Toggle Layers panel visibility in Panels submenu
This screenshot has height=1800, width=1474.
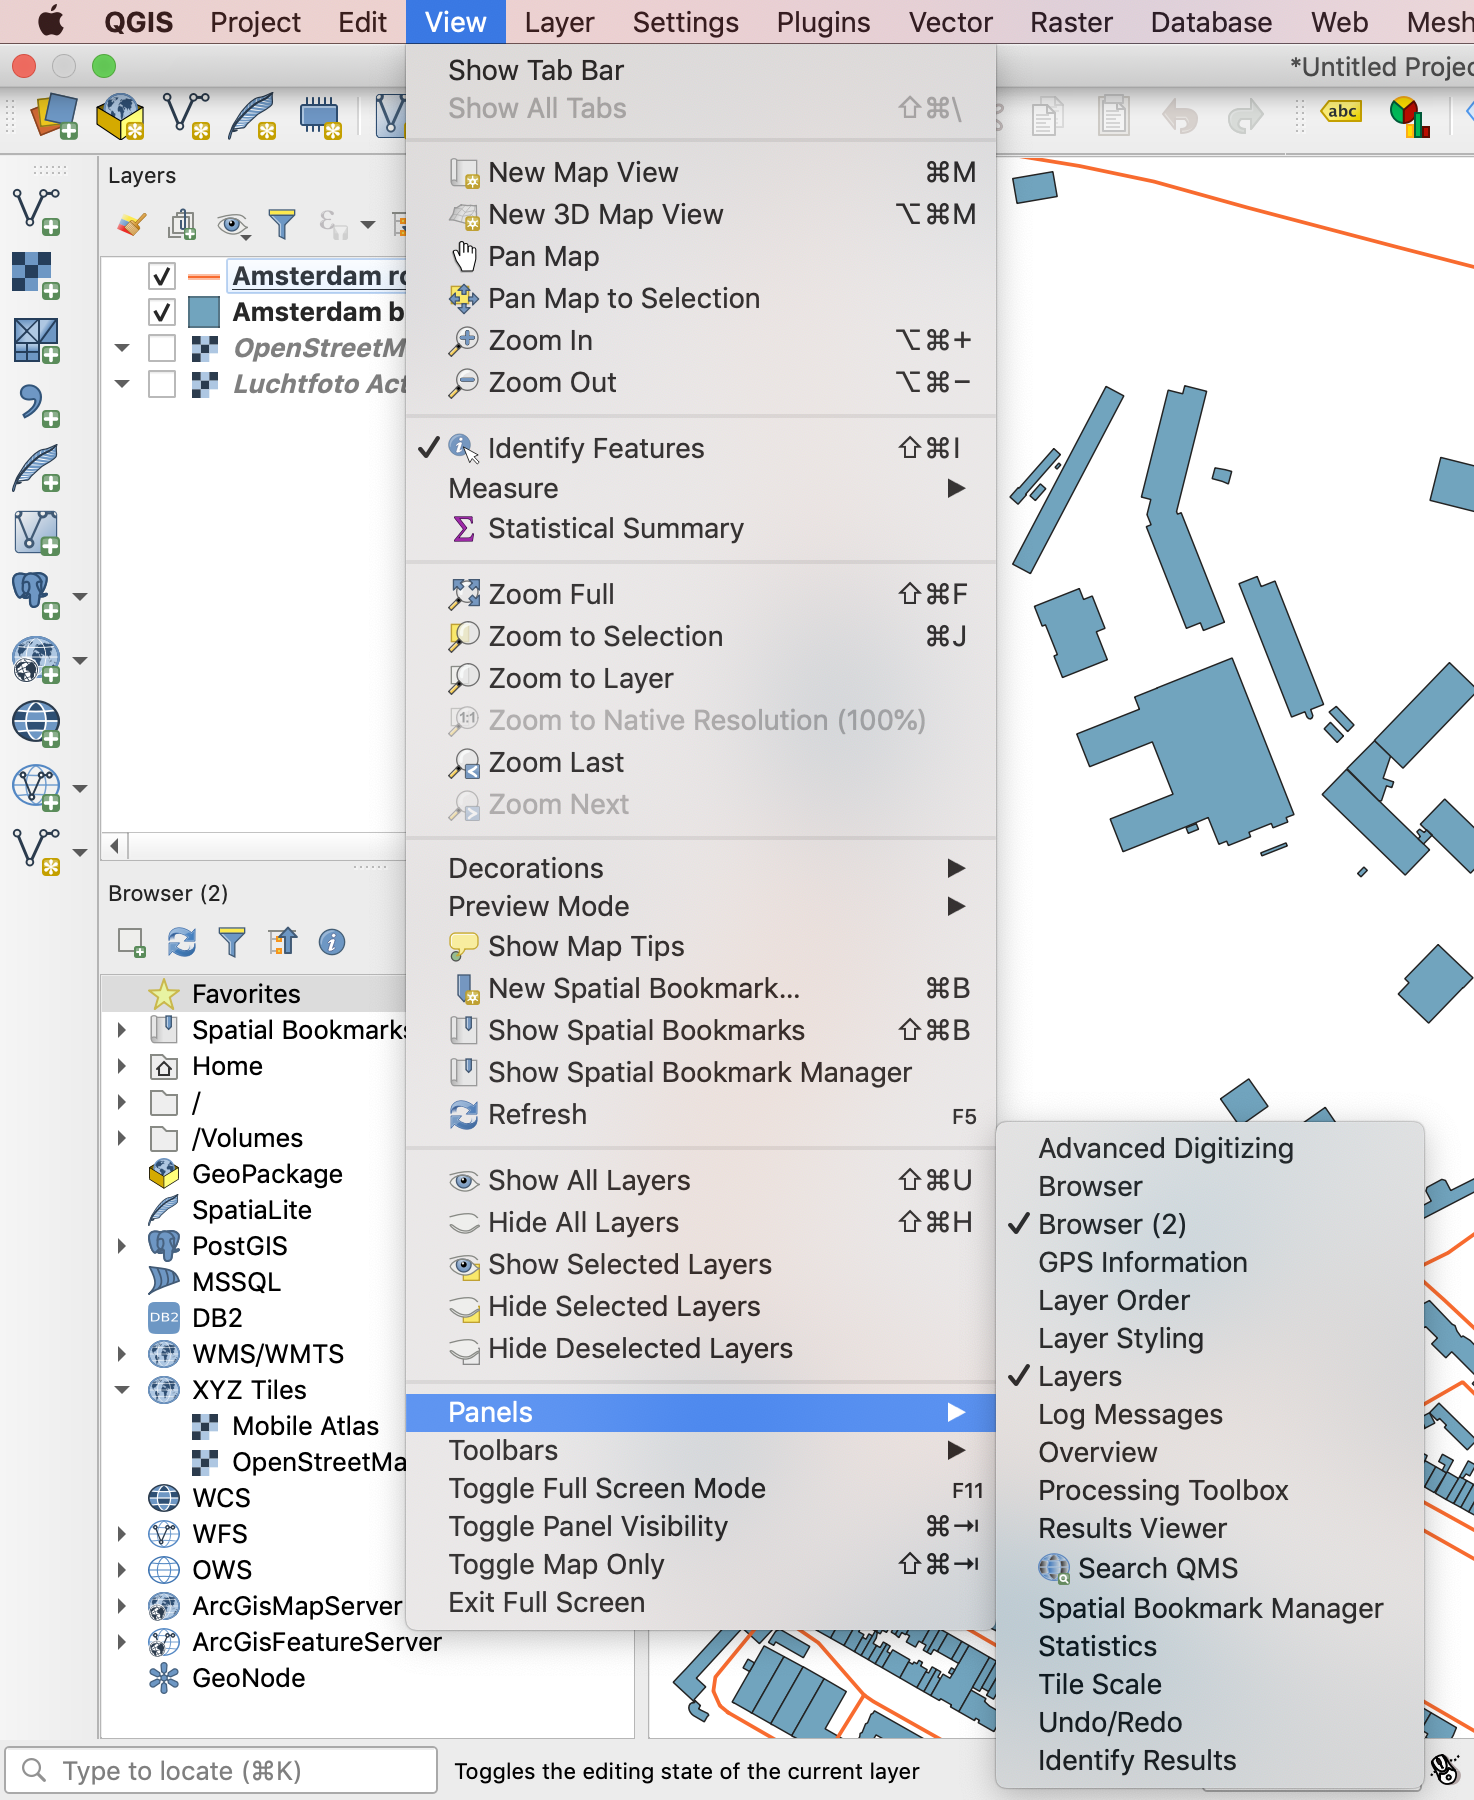pos(1080,1377)
